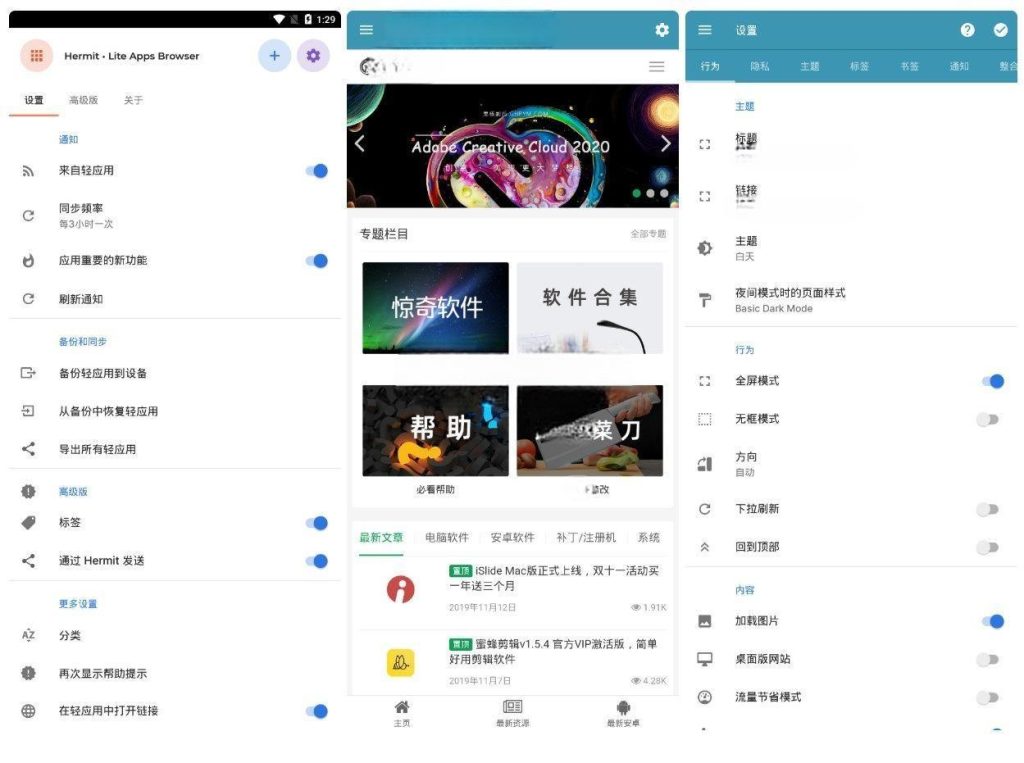Select the 隐私 settings tab
Image resolution: width=1024 pixels, height=763 pixels.
(x=760, y=66)
